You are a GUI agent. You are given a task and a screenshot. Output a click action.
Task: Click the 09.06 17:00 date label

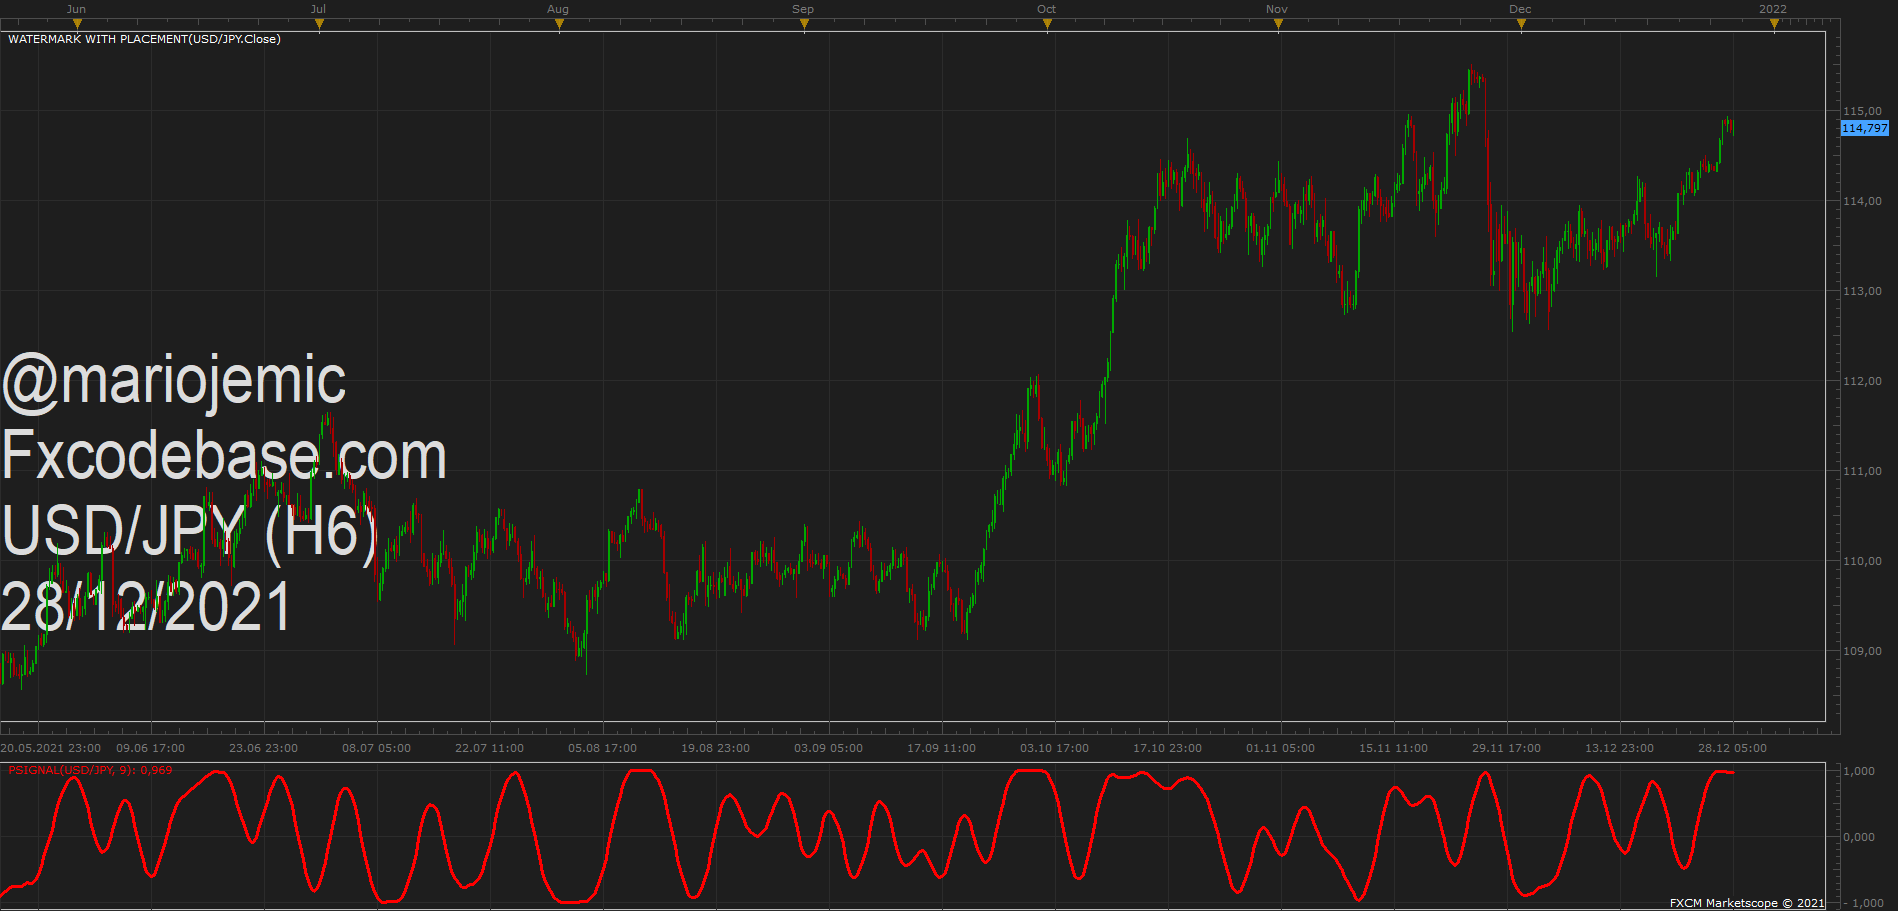point(151,748)
